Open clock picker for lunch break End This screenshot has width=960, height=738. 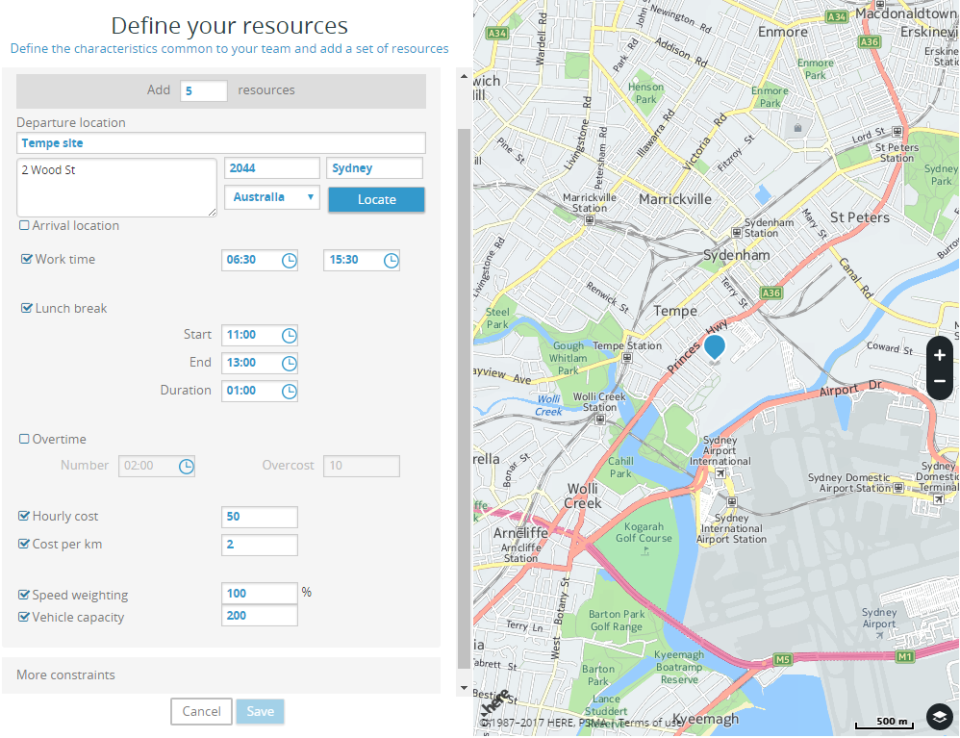(x=289, y=363)
